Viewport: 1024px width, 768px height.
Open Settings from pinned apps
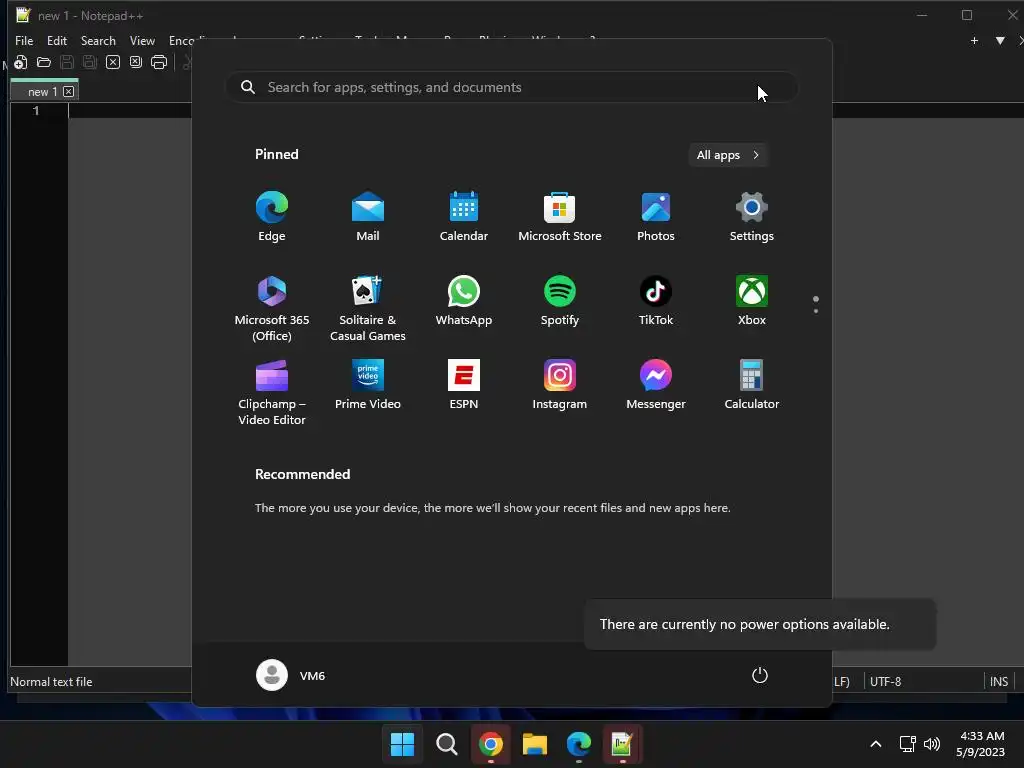[752, 217]
